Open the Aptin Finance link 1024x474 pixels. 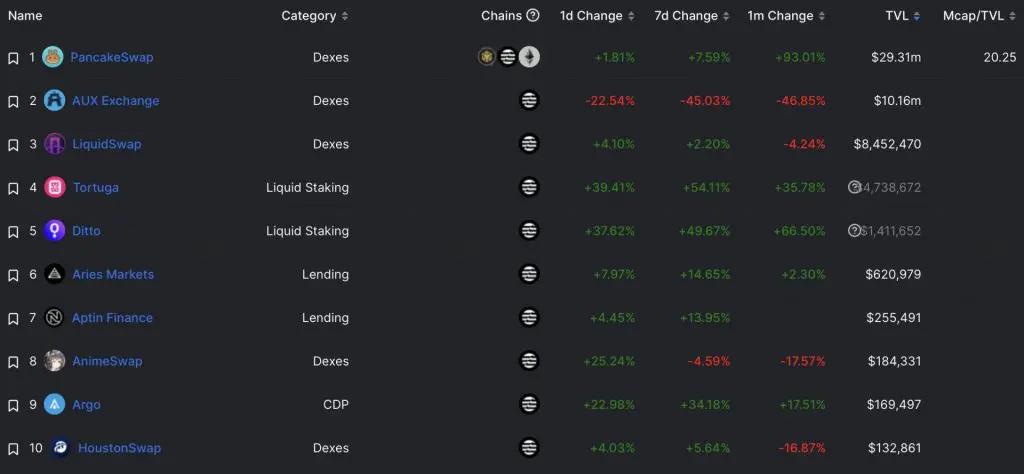pyautogui.click(x=112, y=318)
